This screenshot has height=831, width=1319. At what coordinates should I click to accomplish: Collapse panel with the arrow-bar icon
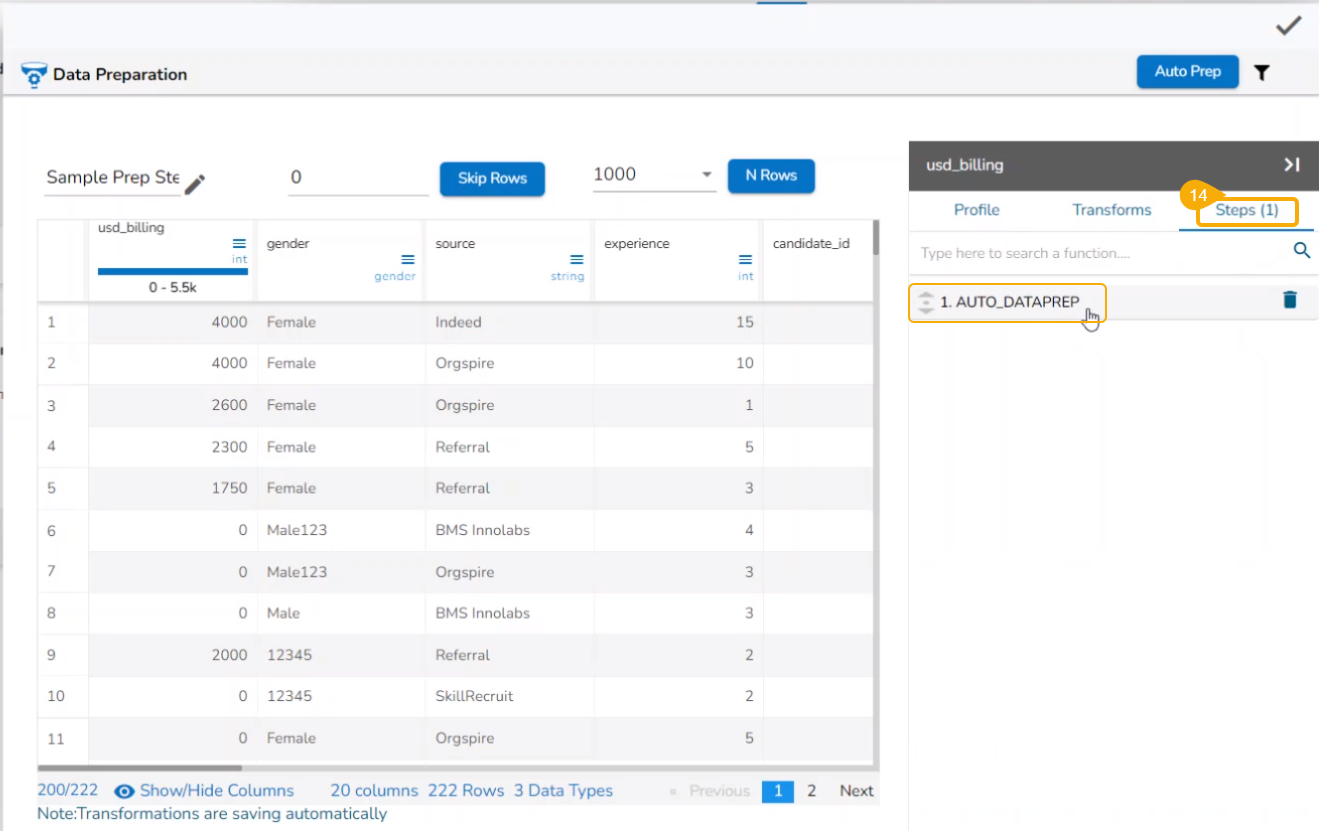1292,165
